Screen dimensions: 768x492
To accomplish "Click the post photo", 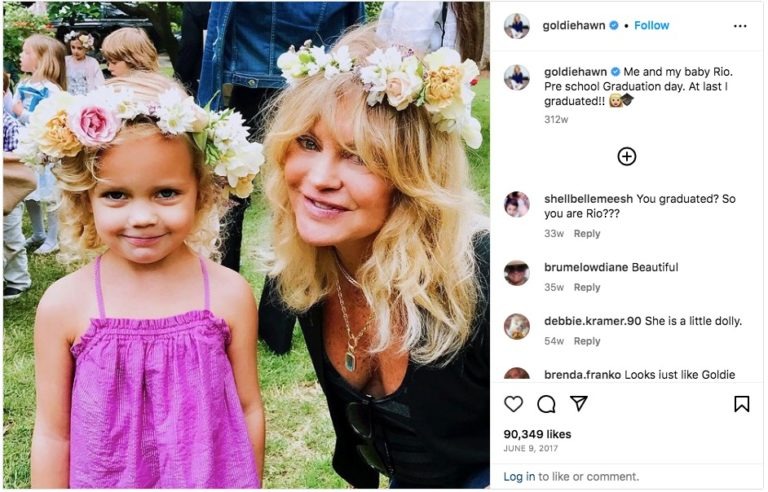I will click(x=246, y=246).
